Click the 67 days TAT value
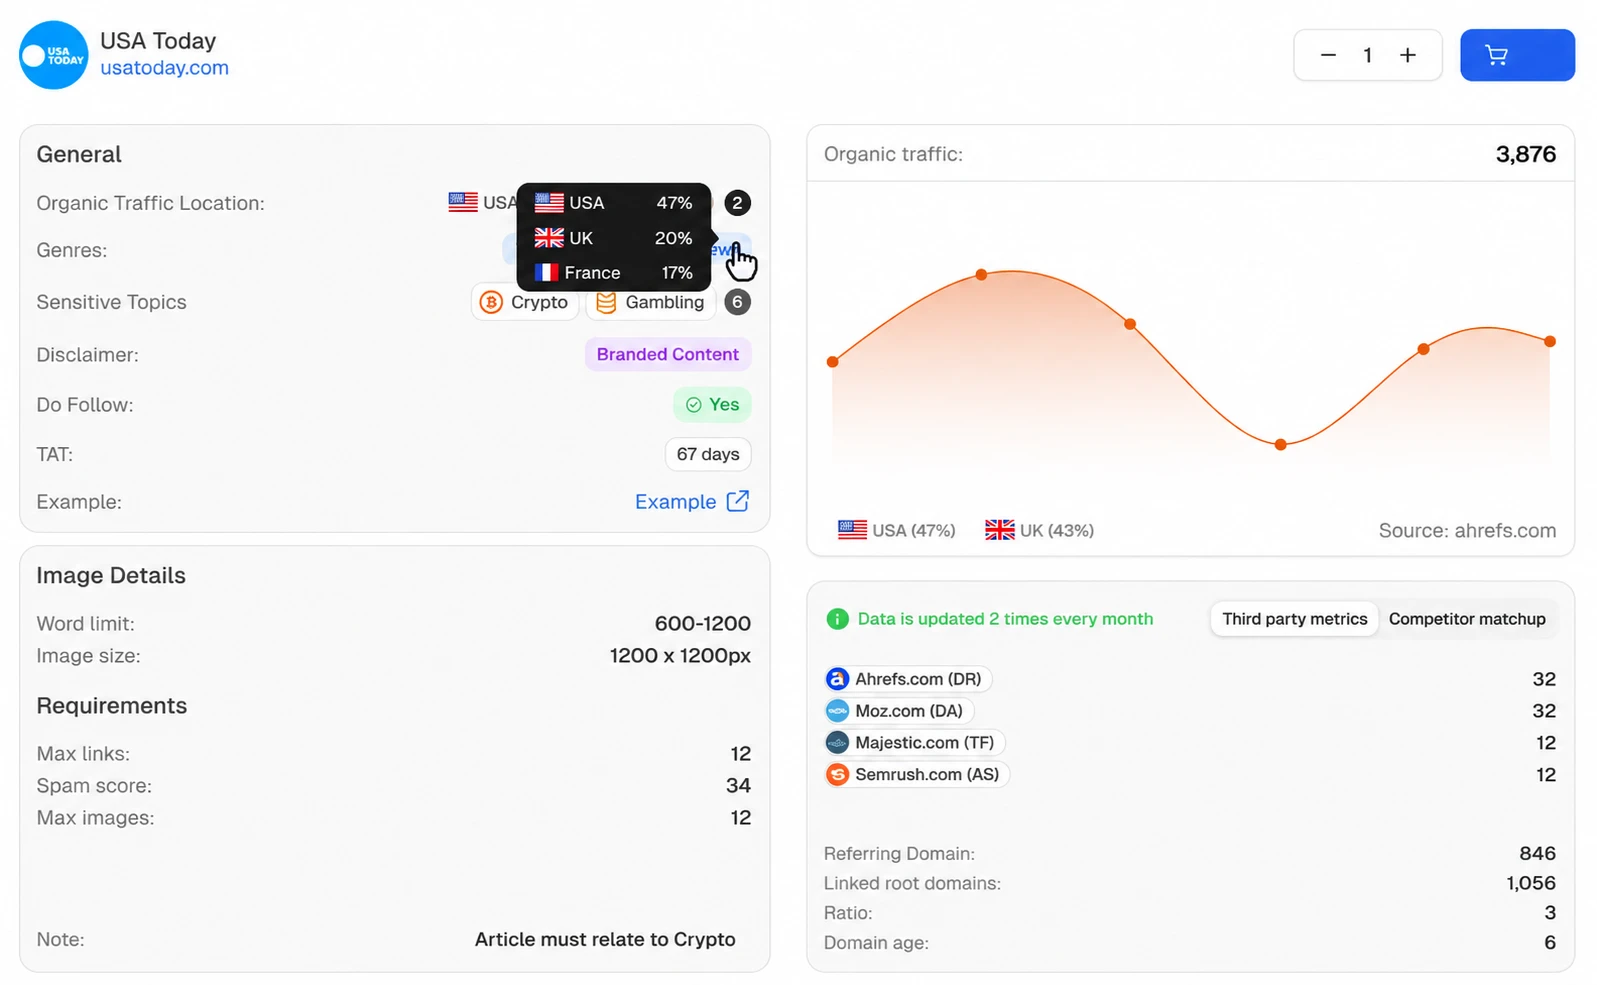This screenshot has height=985, width=1597. pyautogui.click(x=708, y=454)
